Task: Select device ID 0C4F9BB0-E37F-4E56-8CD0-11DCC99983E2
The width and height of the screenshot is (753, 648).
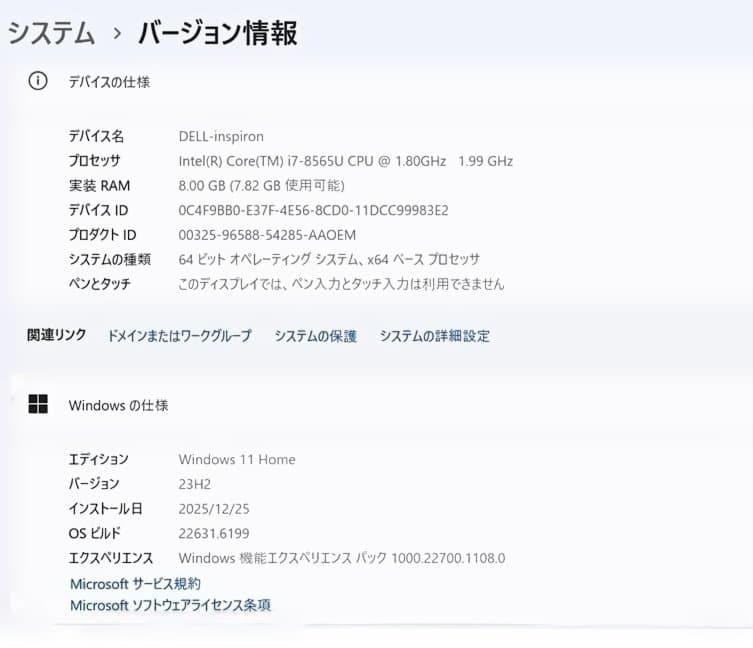Action: pyautogui.click(x=313, y=210)
